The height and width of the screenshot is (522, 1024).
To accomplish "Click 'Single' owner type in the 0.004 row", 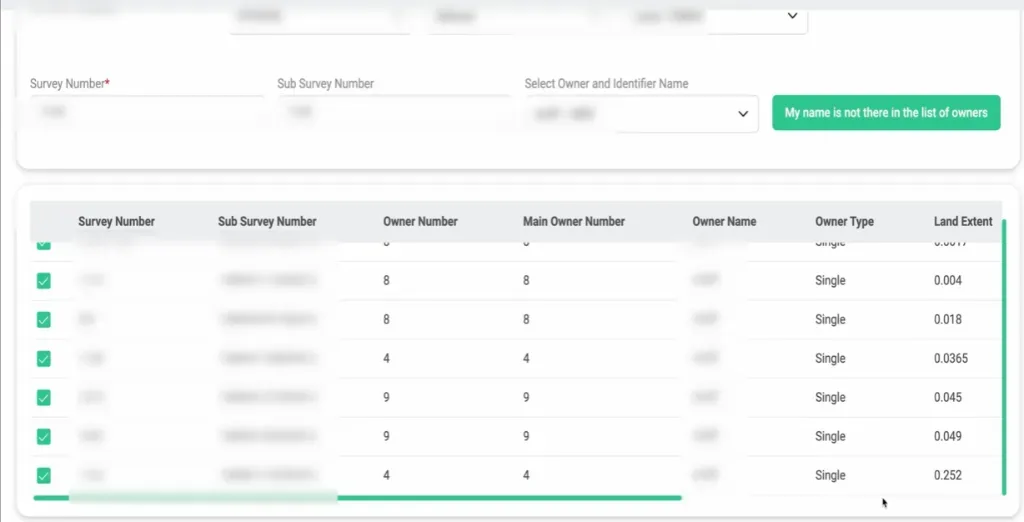I will click(x=830, y=280).
